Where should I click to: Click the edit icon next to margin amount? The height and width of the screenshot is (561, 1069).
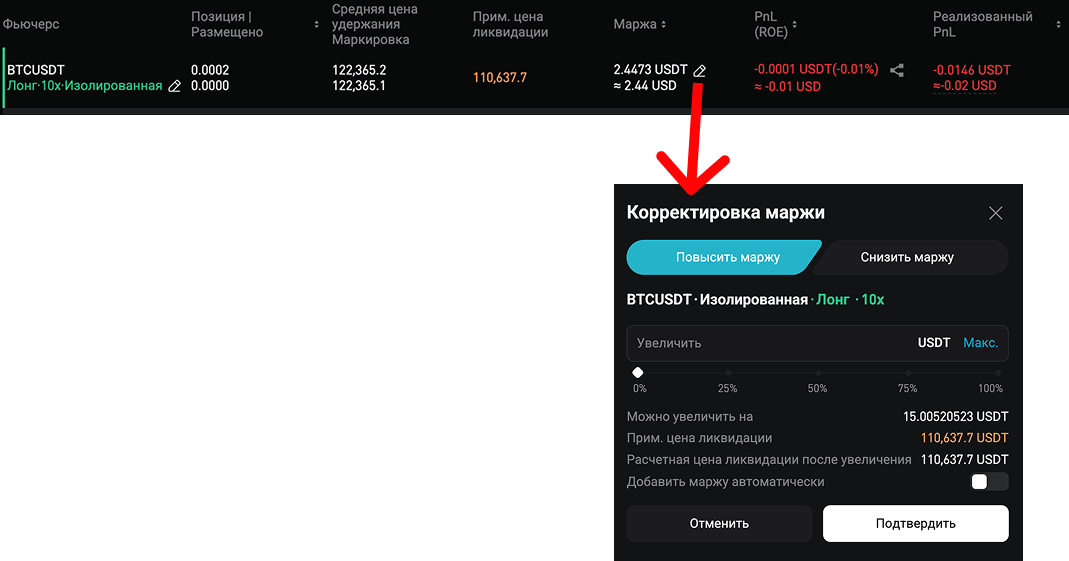coord(700,70)
